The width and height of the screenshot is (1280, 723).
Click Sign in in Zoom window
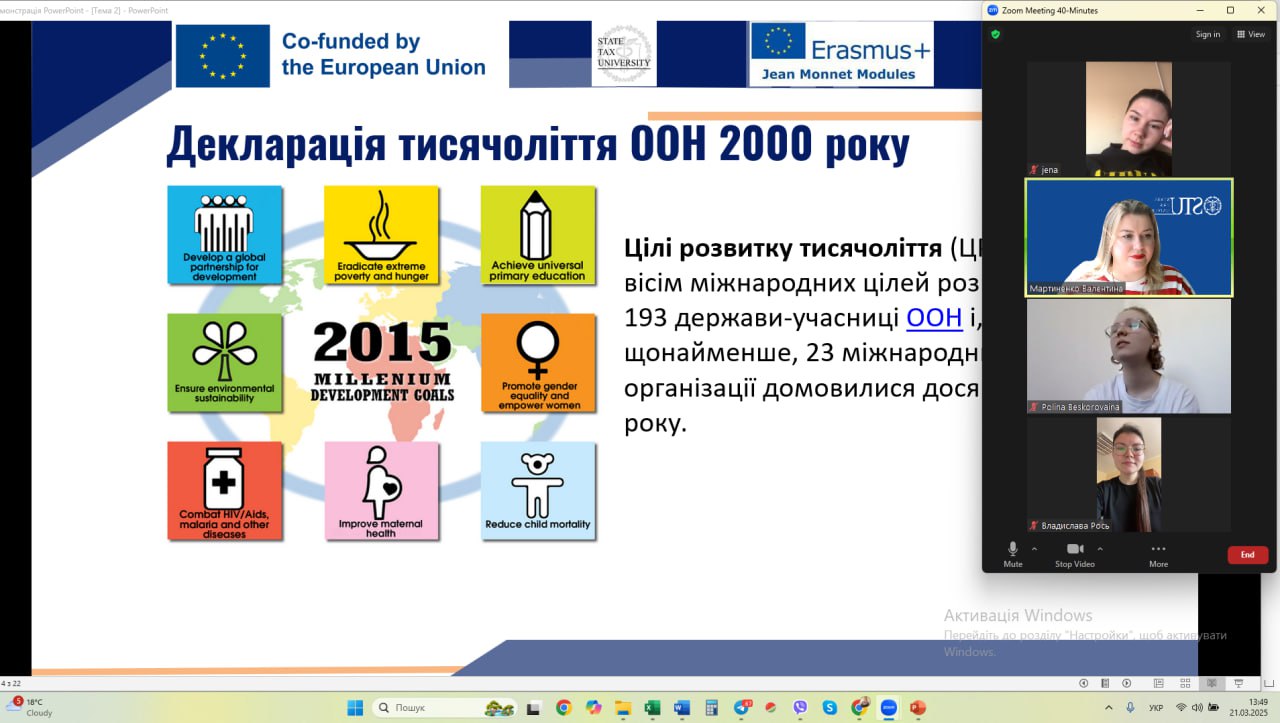tap(1208, 34)
